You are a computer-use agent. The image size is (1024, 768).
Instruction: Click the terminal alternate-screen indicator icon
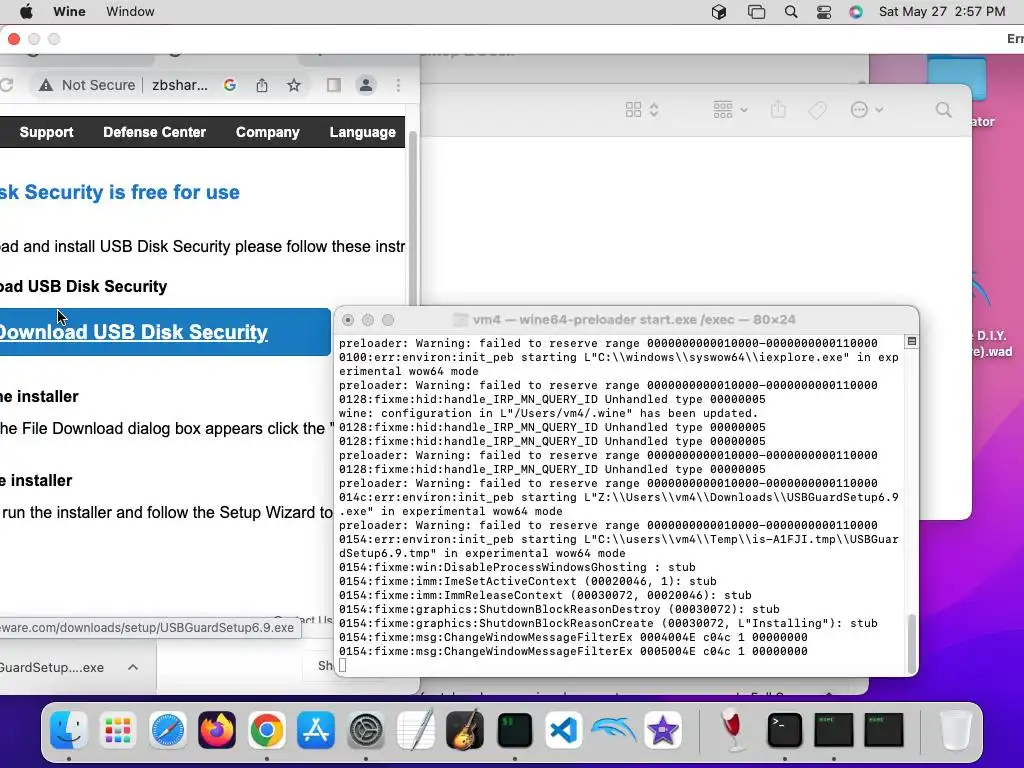click(912, 342)
